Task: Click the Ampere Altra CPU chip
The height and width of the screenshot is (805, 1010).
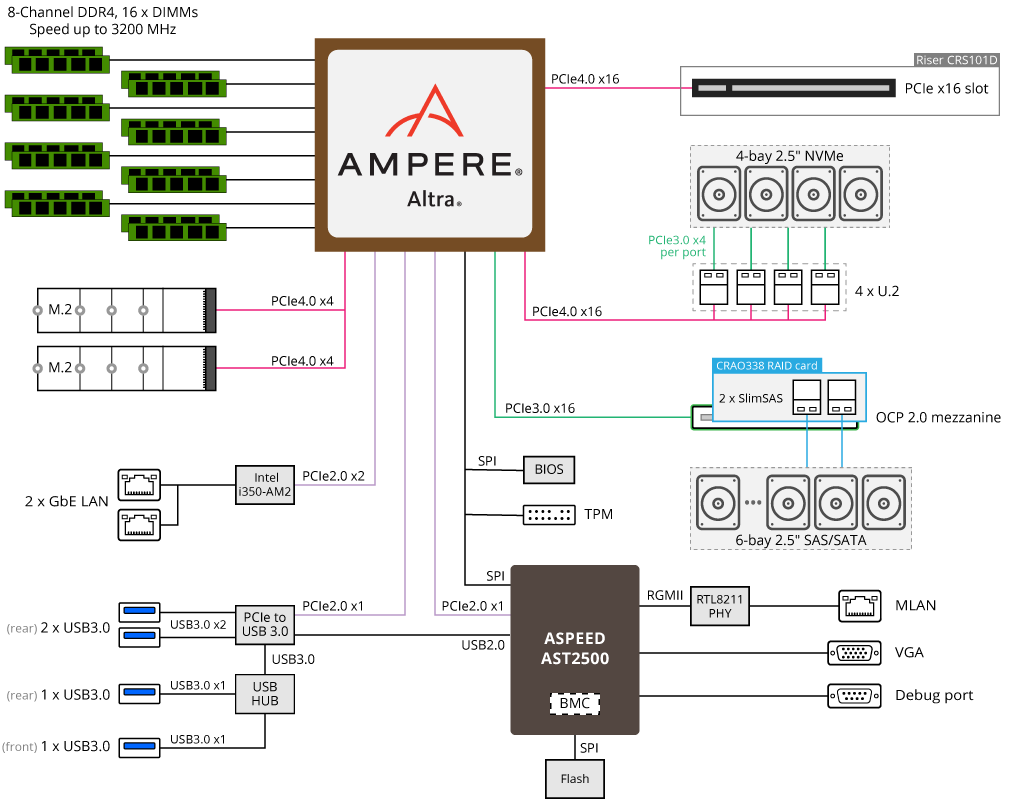Action: coord(430,145)
